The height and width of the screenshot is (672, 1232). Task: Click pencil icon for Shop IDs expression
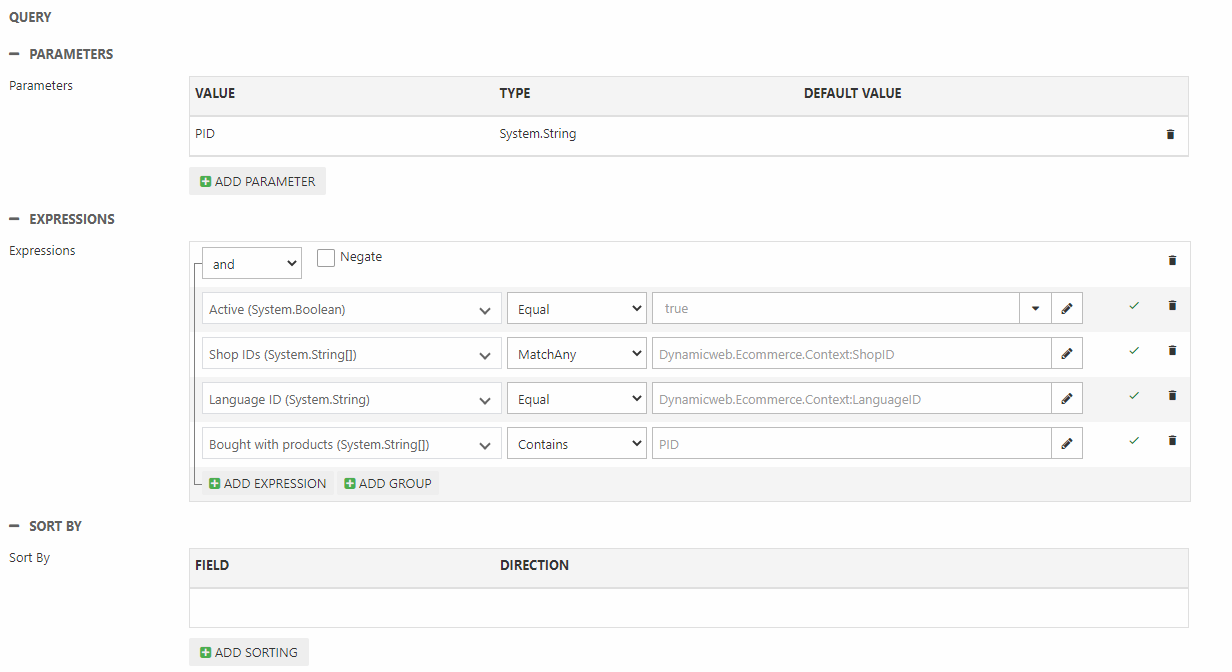1067,354
